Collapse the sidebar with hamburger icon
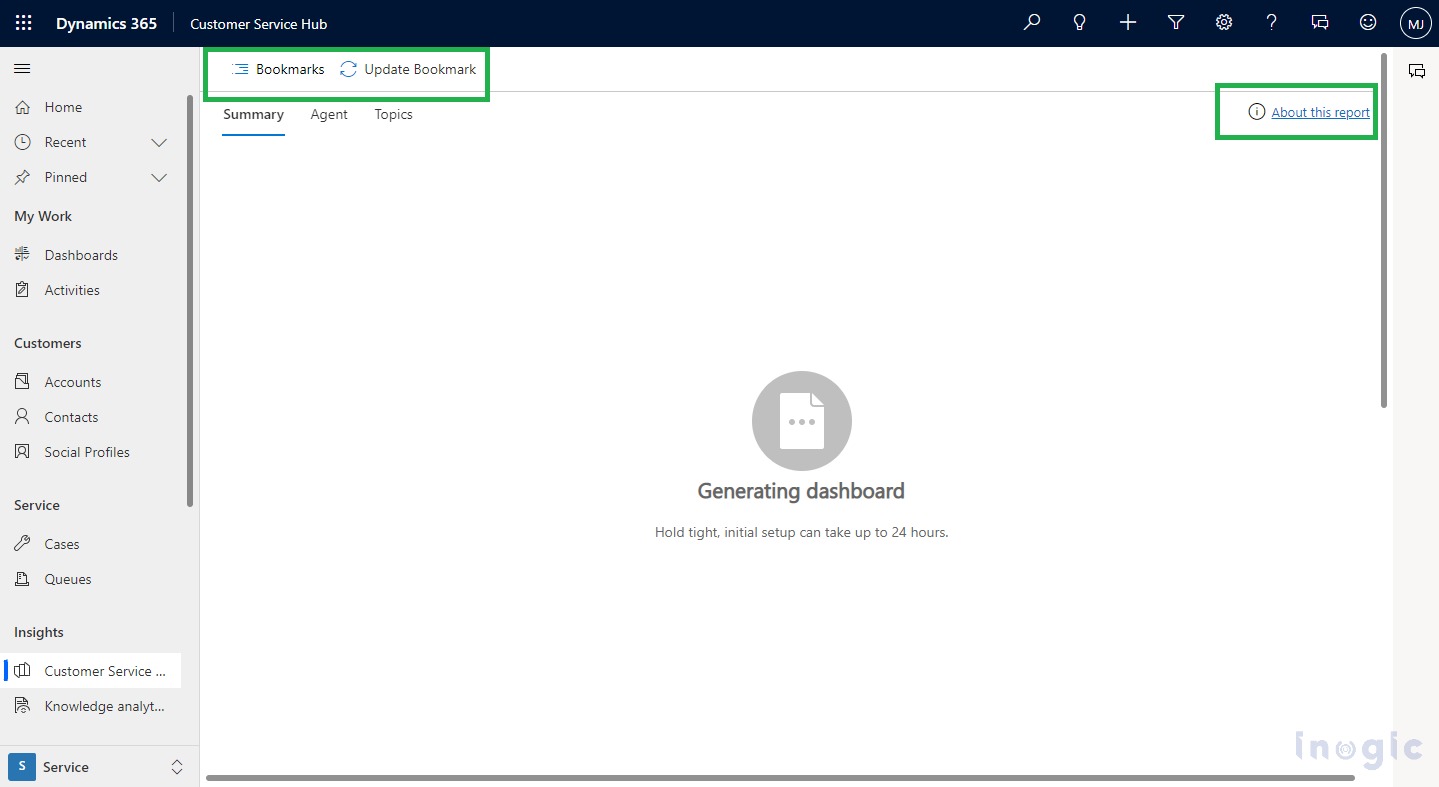Screen dimensions: 1439x787 (x=22, y=69)
